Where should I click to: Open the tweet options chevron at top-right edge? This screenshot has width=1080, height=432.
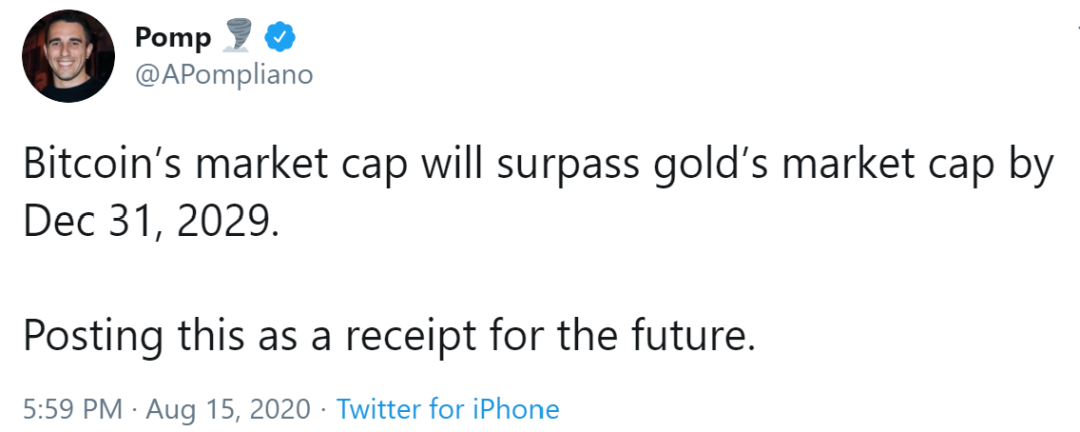(x=1077, y=30)
